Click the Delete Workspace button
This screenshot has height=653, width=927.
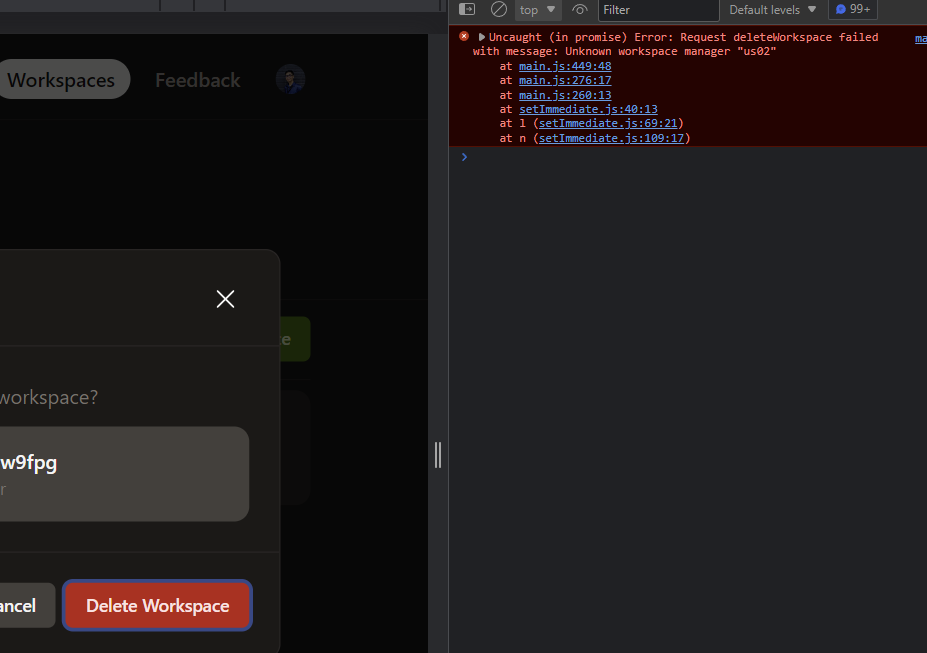(x=156, y=605)
